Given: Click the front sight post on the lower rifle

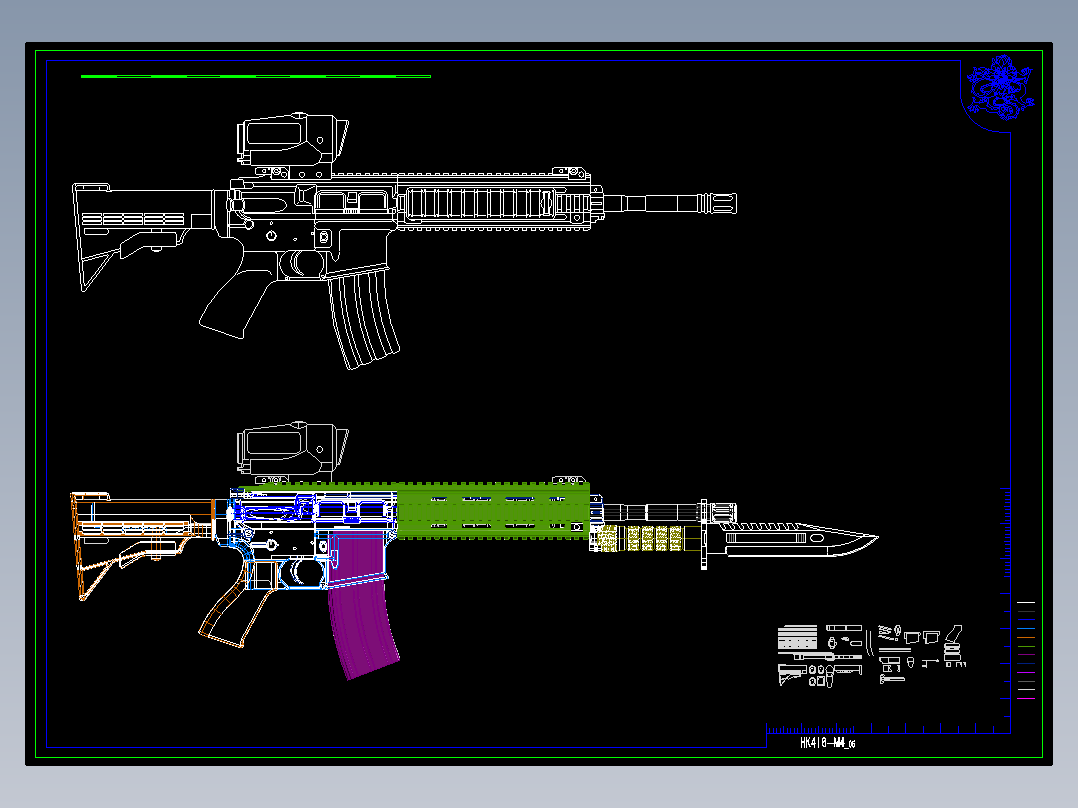Looking at the screenshot, I should pos(571,480).
